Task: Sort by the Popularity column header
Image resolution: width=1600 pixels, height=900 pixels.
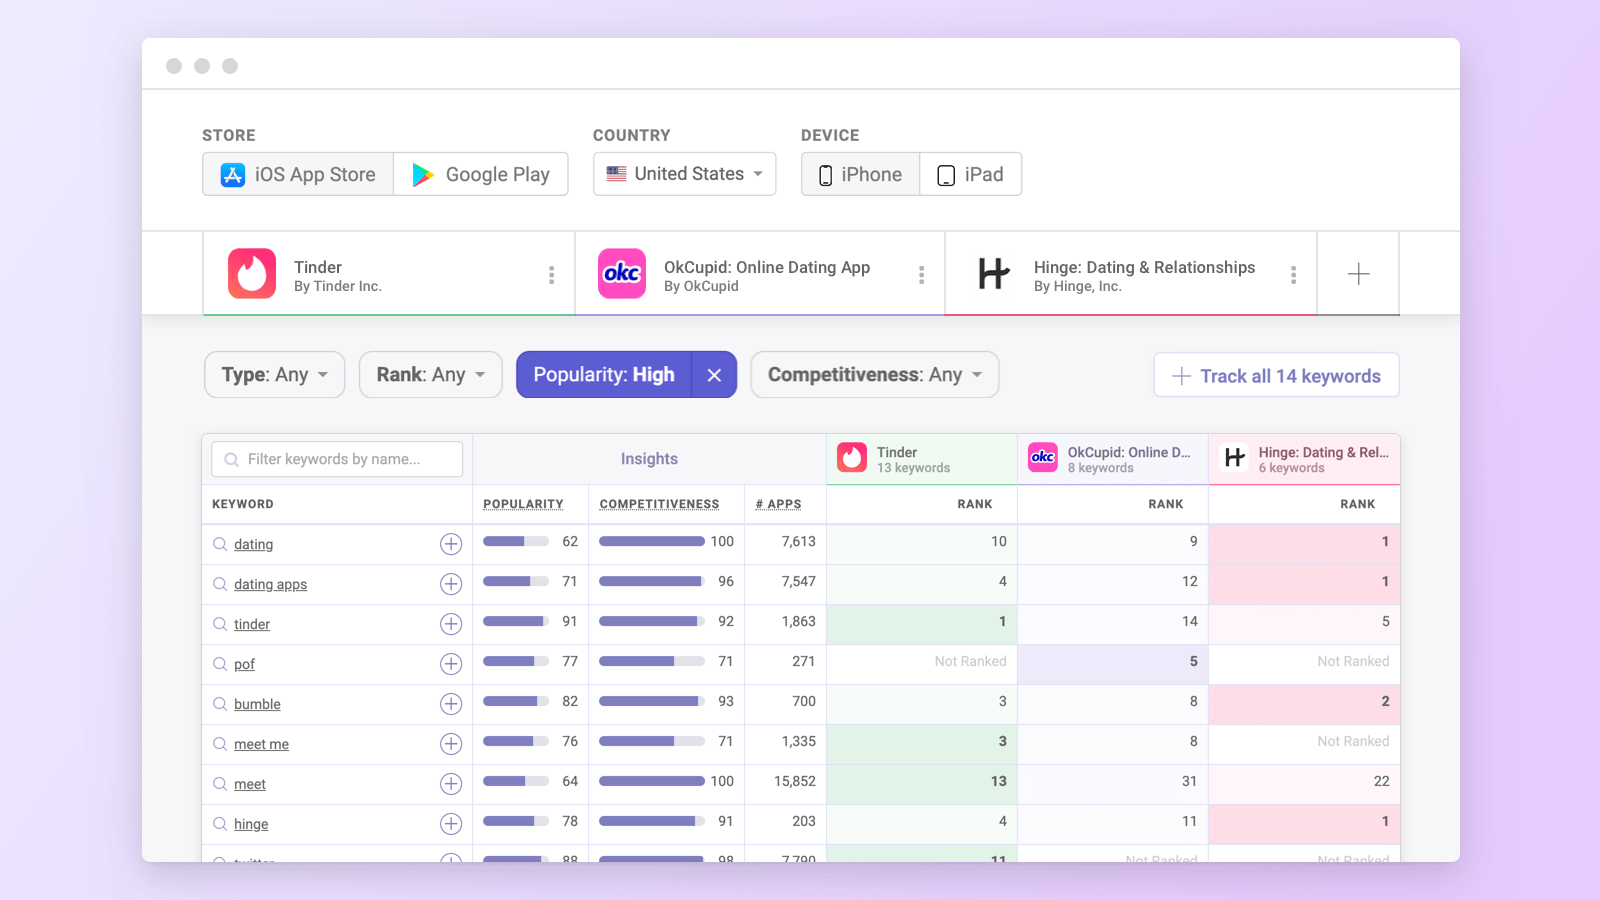Action: point(523,504)
